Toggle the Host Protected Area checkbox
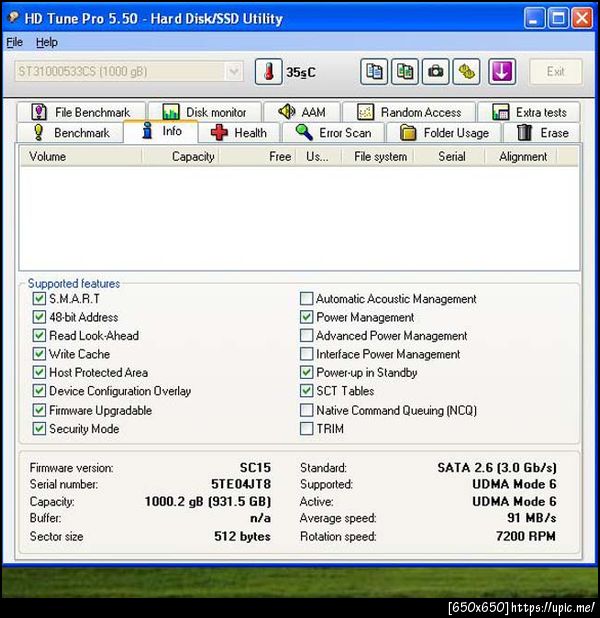Viewport: 600px width, 618px height. (x=39, y=372)
